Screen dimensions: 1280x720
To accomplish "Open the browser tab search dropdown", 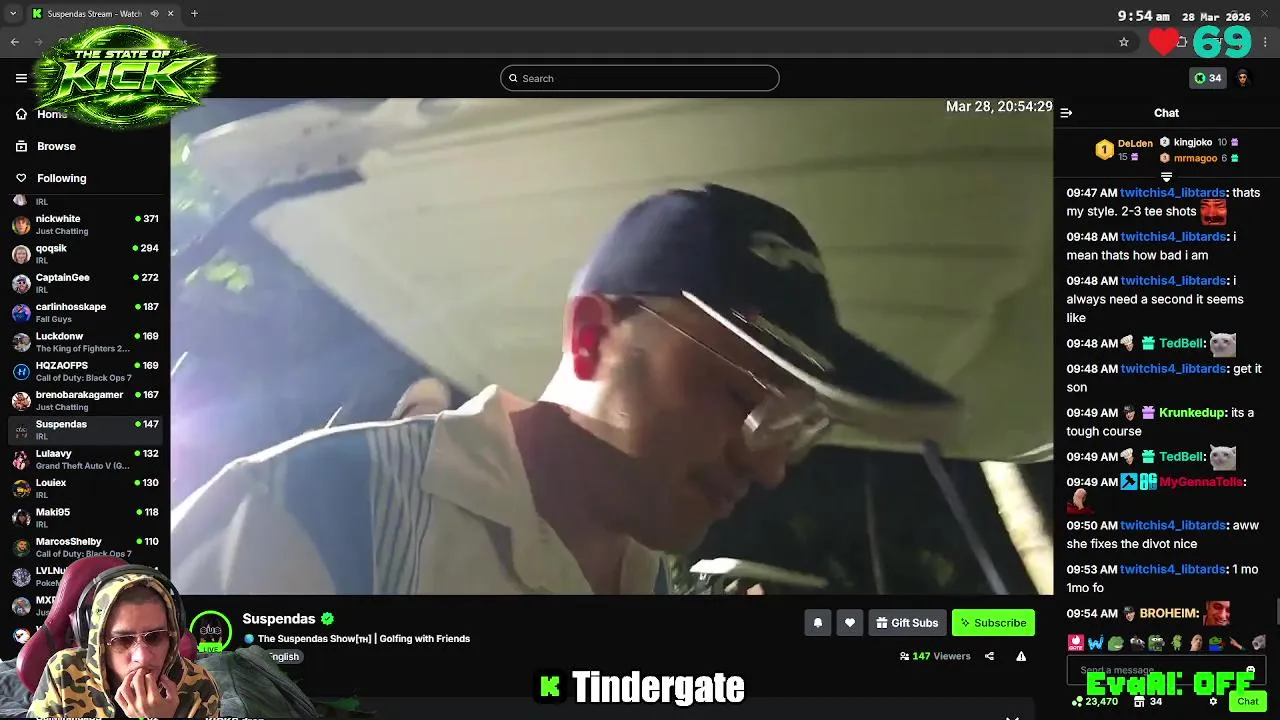I will [13, 14].
